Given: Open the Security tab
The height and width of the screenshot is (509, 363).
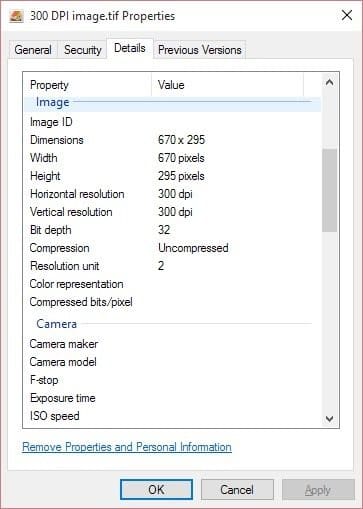Looking at the screenshot, I should (83, 50).
